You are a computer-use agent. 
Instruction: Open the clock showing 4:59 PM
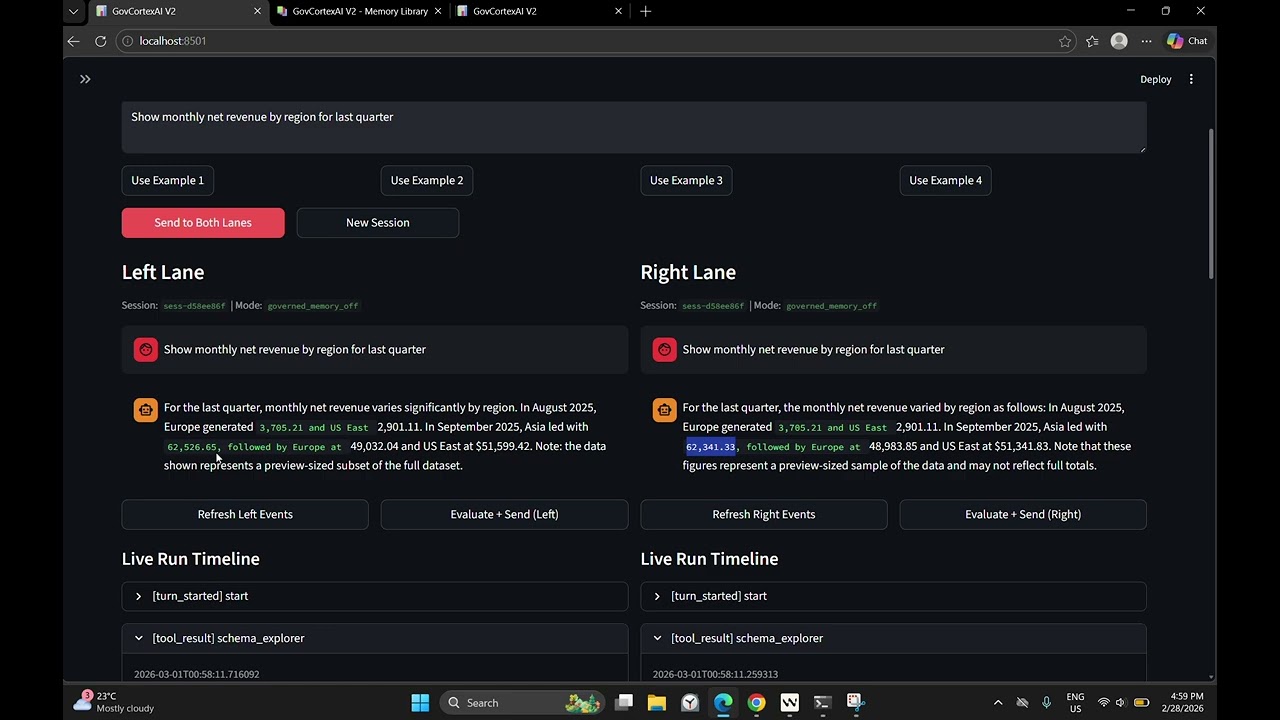(x=1183, y=702)
